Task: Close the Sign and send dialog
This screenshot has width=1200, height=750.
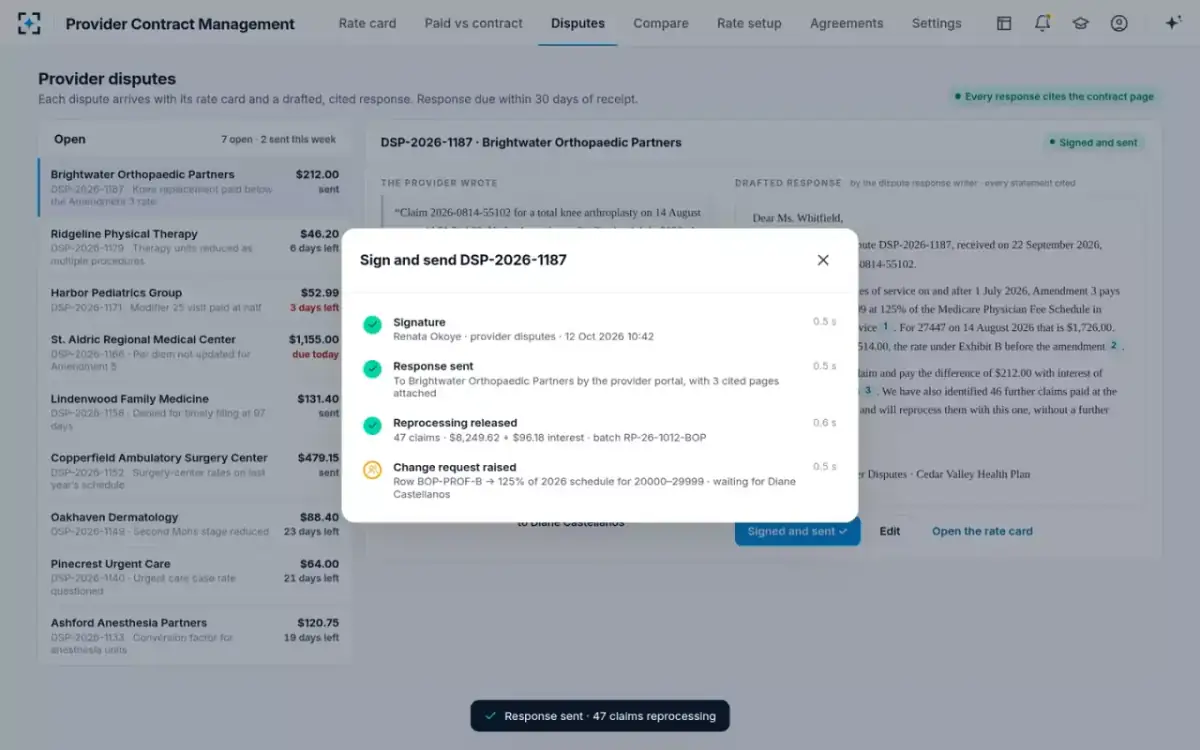Action: point(823,260)
